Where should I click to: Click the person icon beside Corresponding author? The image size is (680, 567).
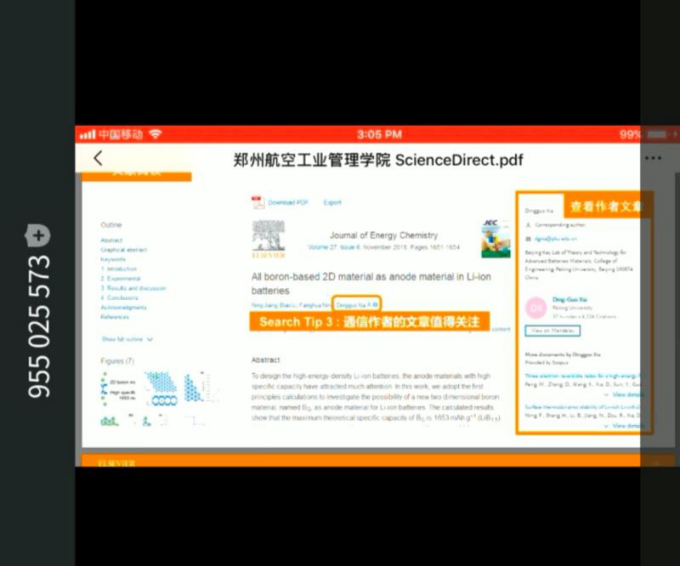[528, 225]
